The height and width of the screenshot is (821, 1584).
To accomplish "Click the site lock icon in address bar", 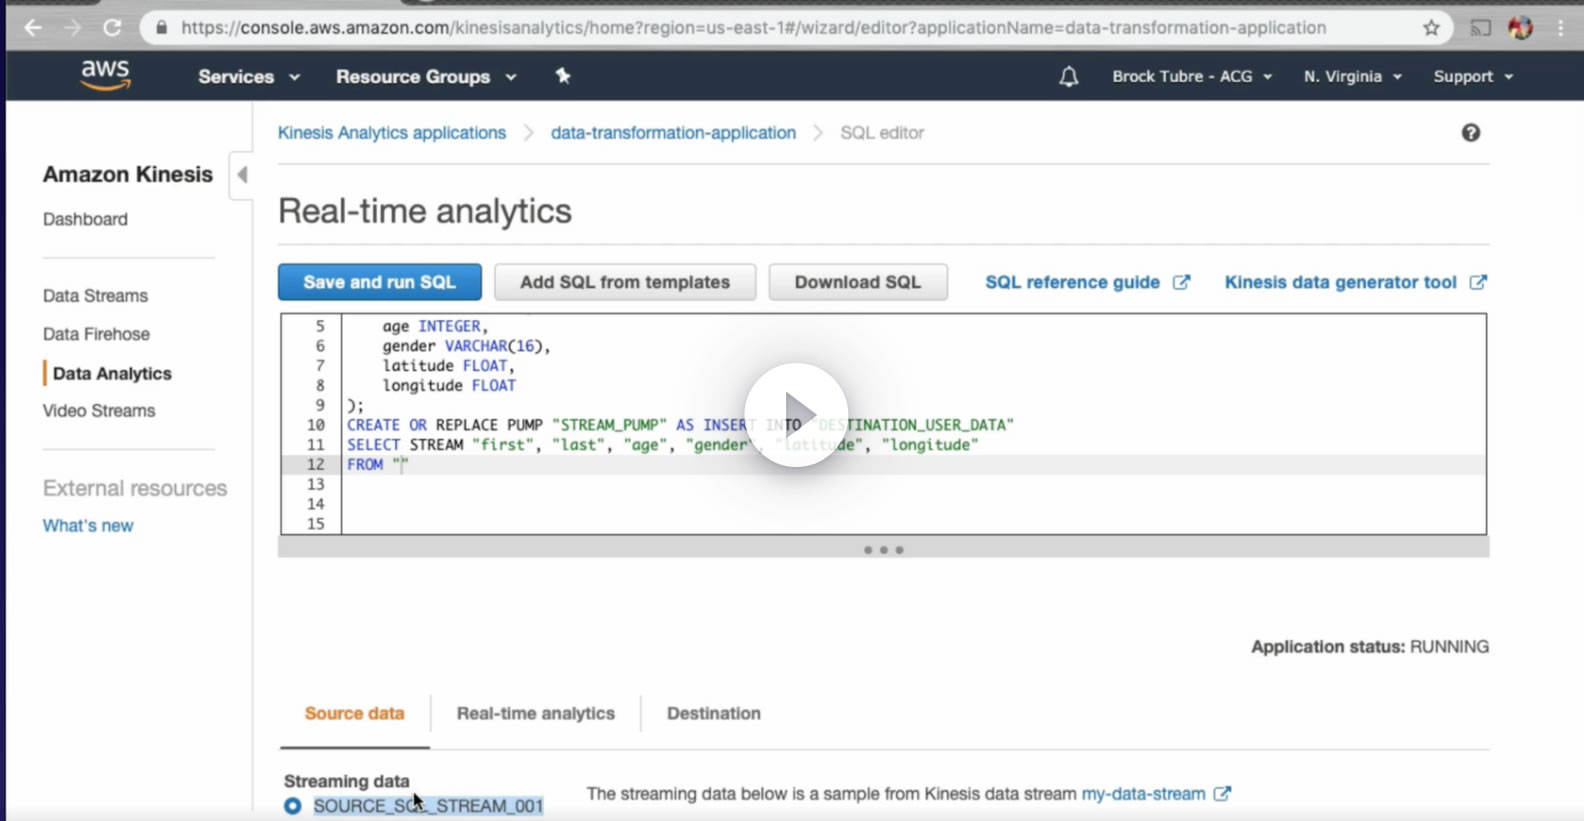I will (x=161, y=28).
